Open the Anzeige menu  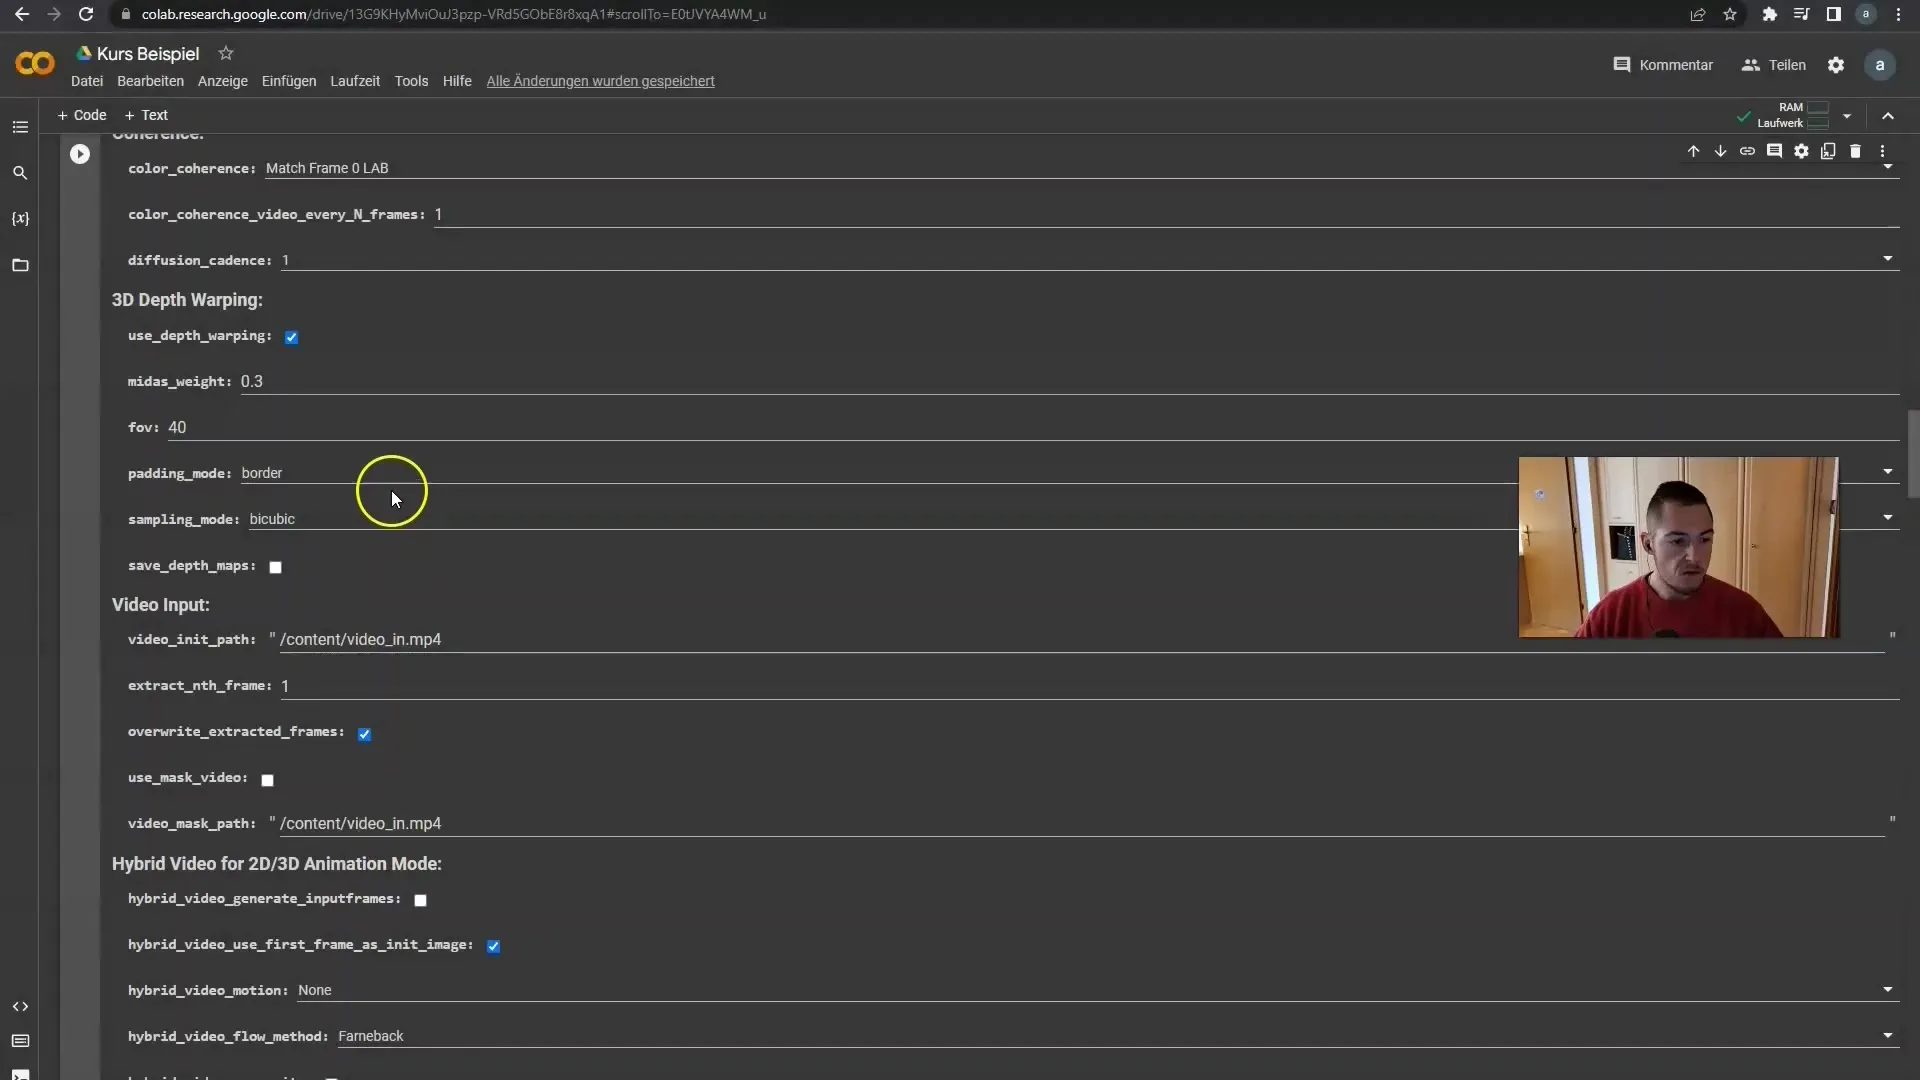222,81
